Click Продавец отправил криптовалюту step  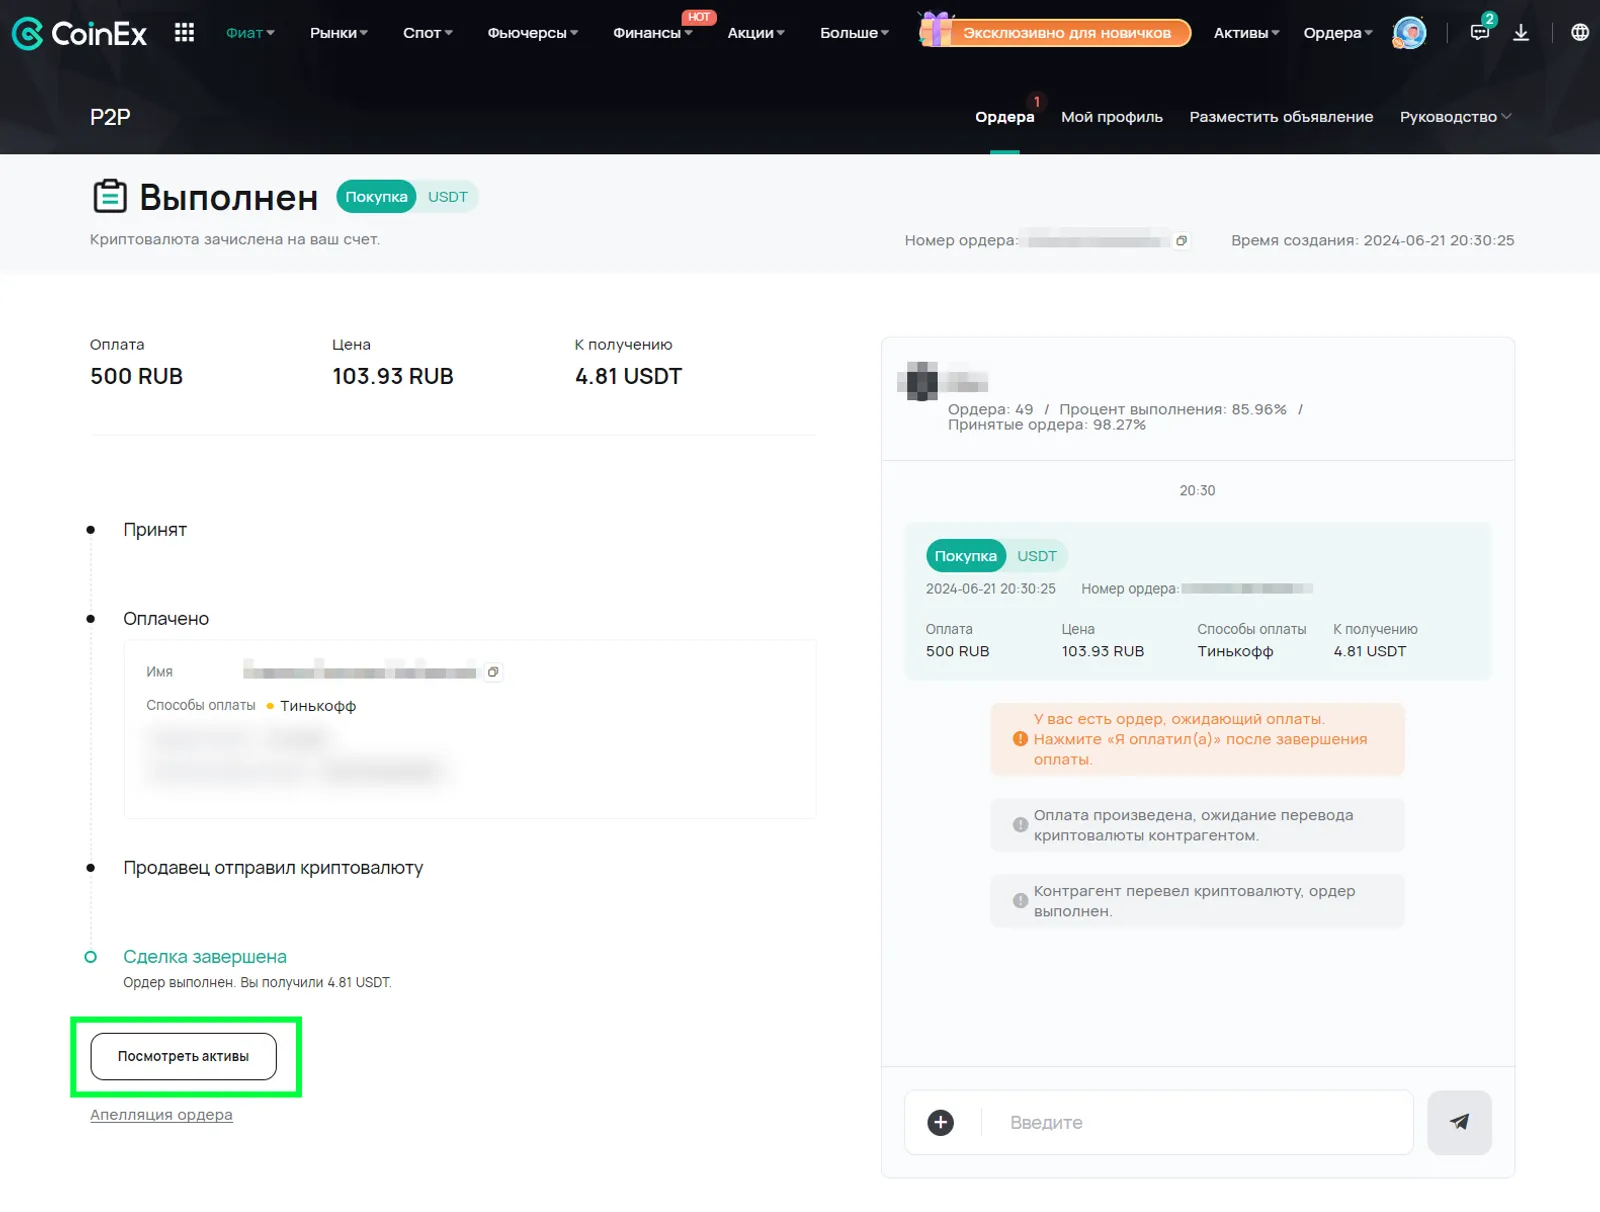click(x=273, y=868)
